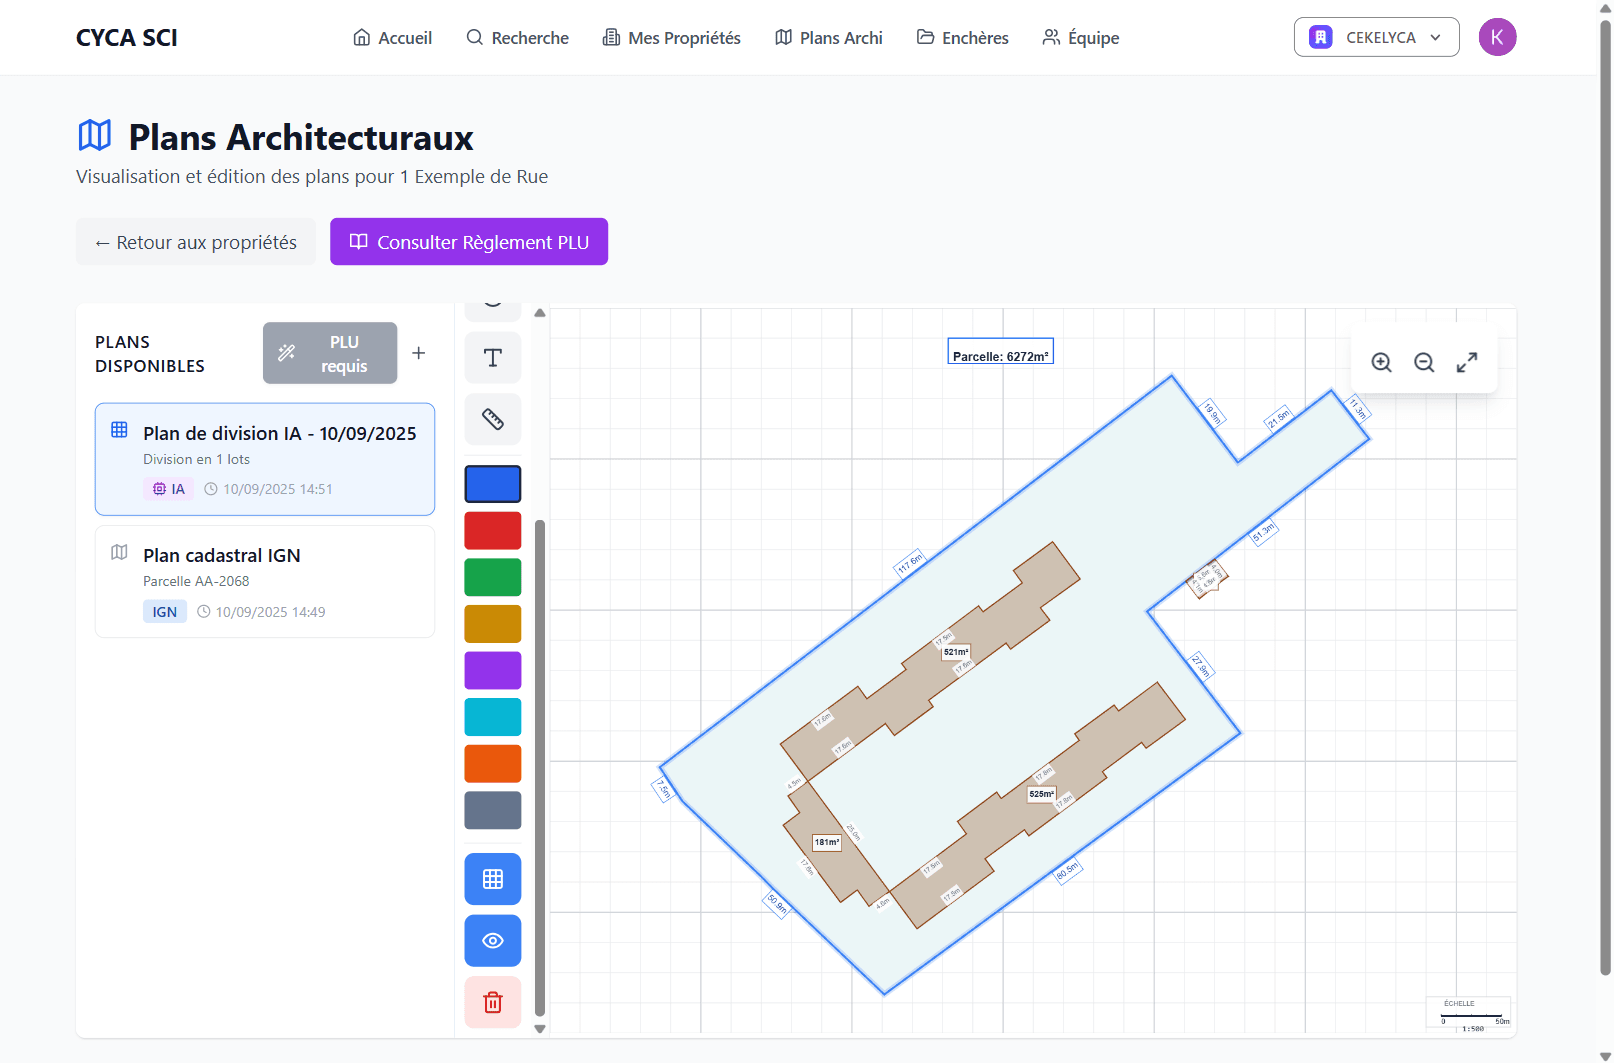Toggle grid display button
The image size is (1614, 1063).
[x=492, y=879]
